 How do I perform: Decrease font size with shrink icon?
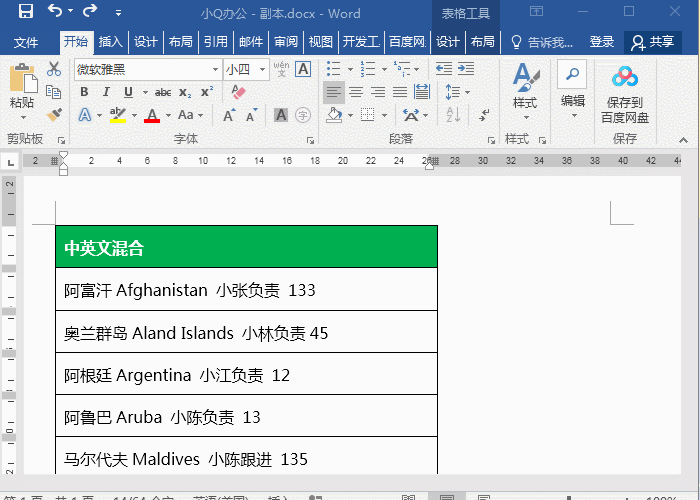pyautogui.click(x=252, y=115)
